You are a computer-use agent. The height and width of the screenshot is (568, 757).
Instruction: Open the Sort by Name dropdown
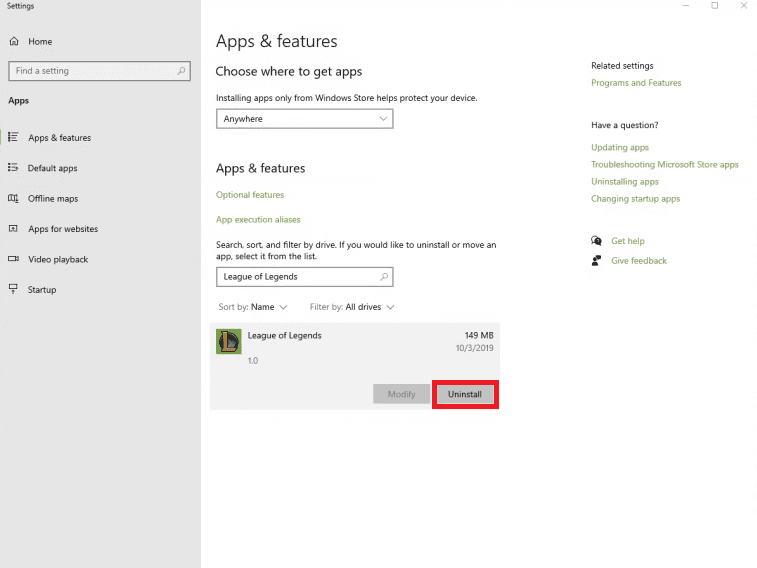[253, 307]
